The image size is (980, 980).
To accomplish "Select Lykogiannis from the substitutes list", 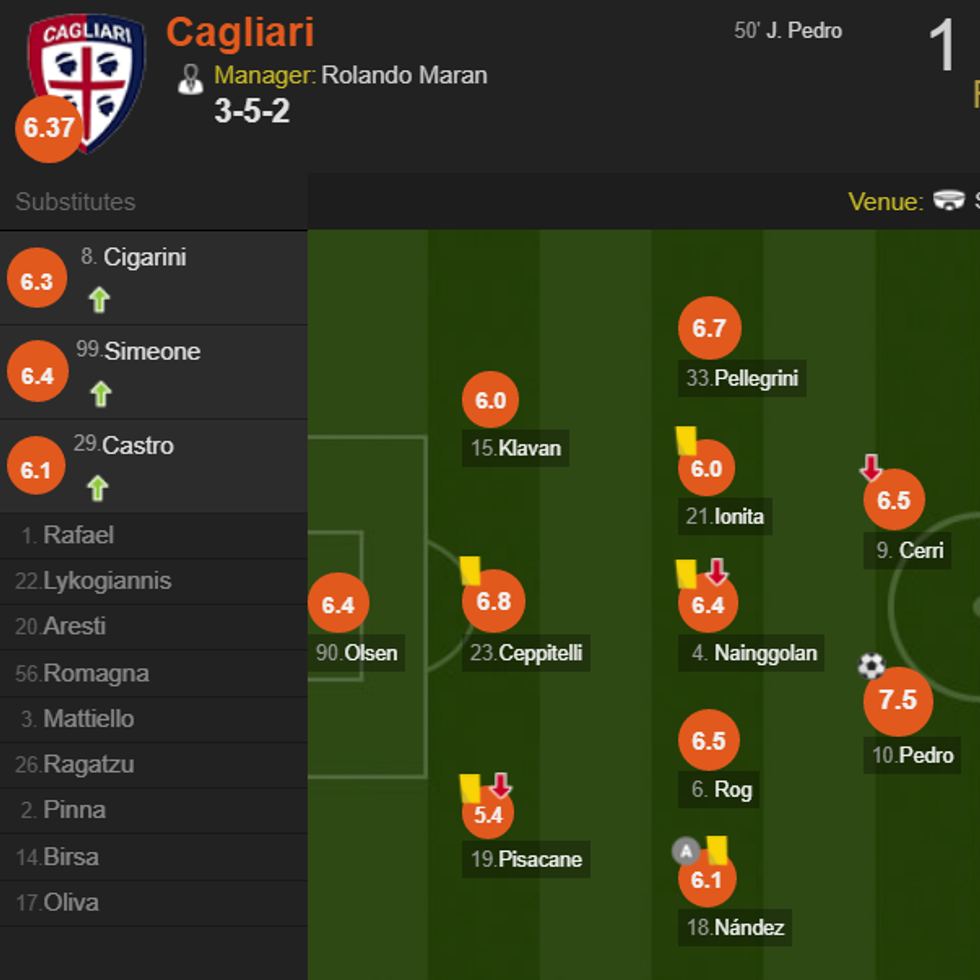I will (x=107, y=581).
